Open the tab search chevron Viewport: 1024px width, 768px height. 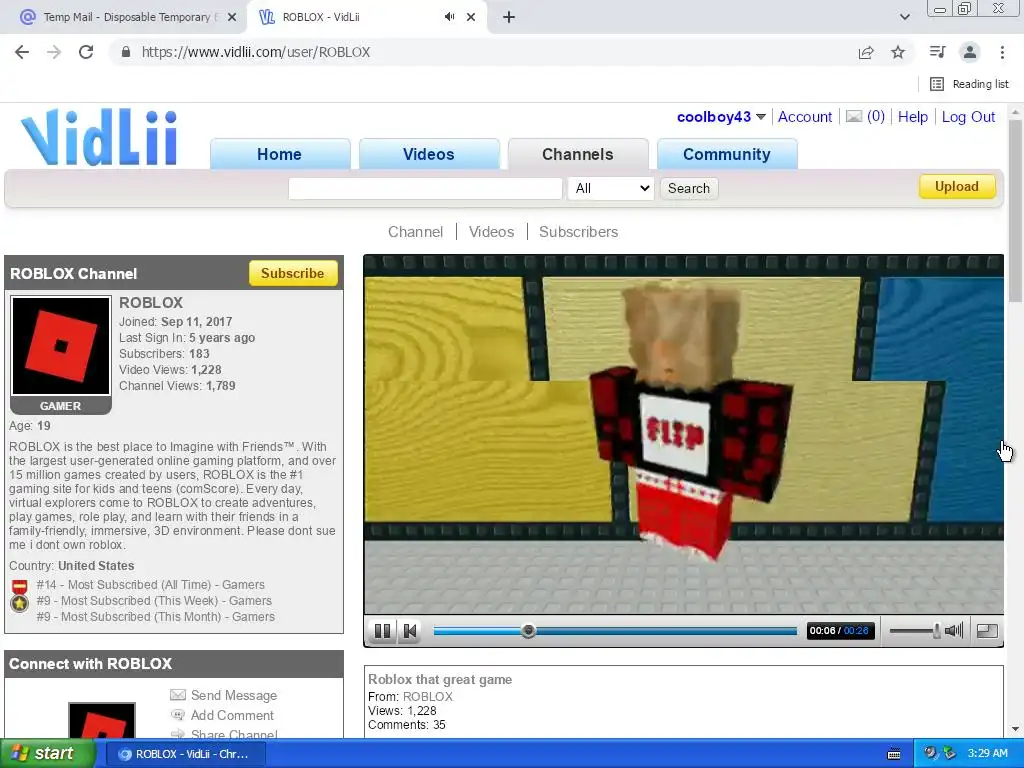click(904, 17)
